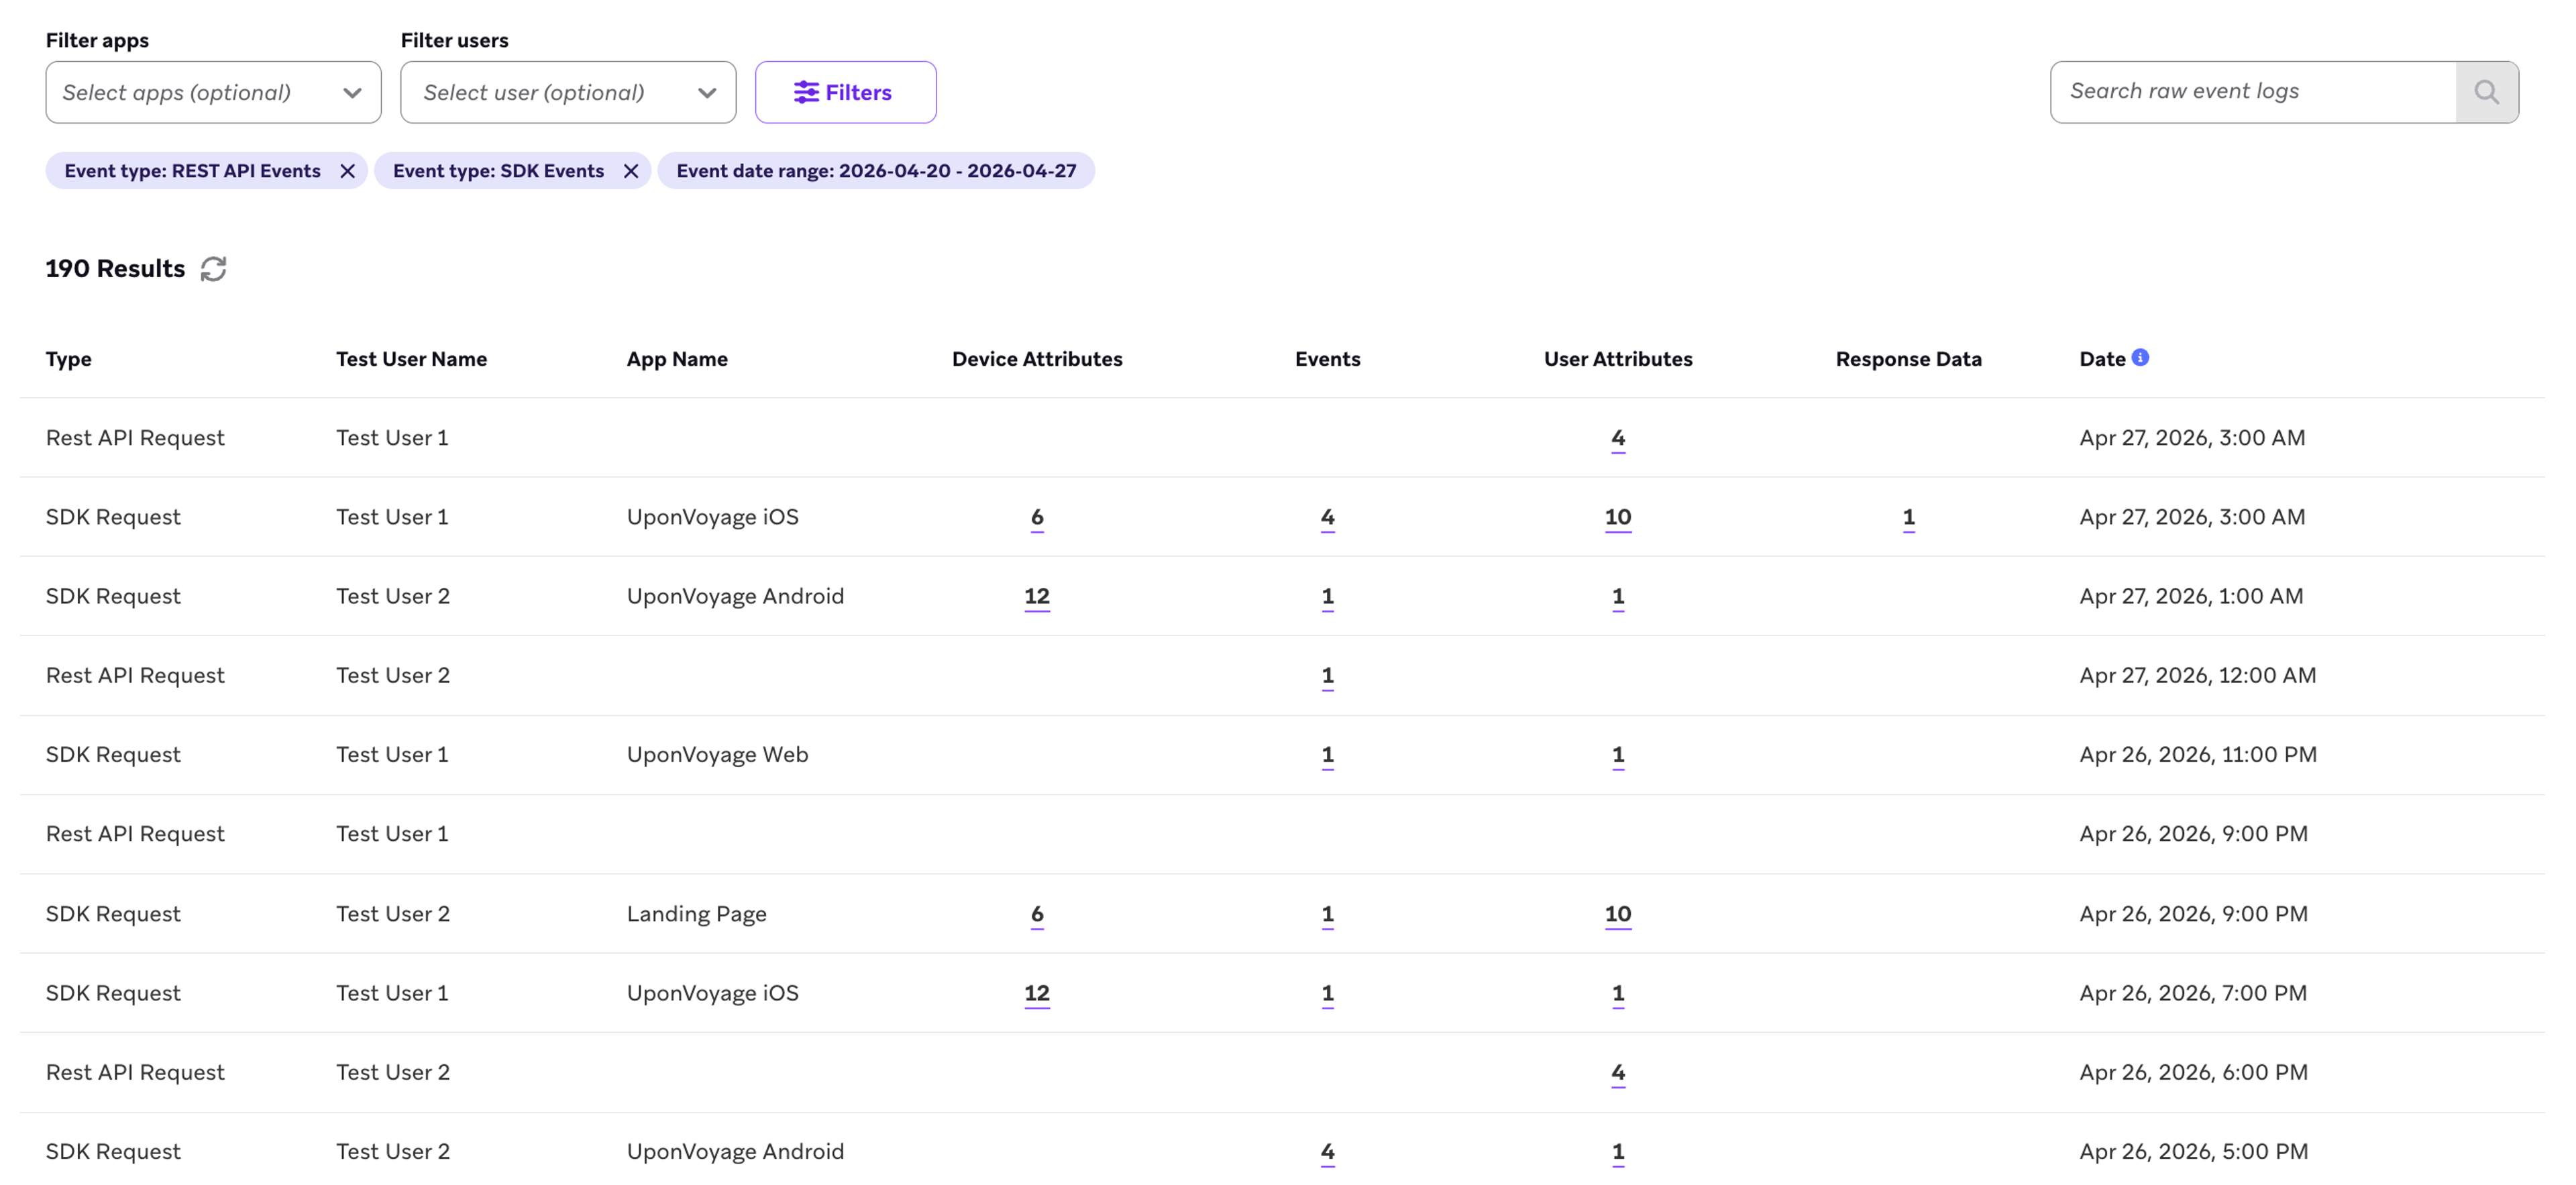Open the 1 event at Apr 27, 1:00 AM row
The image size is (2576, 1185).
[x=1327, y=596]
